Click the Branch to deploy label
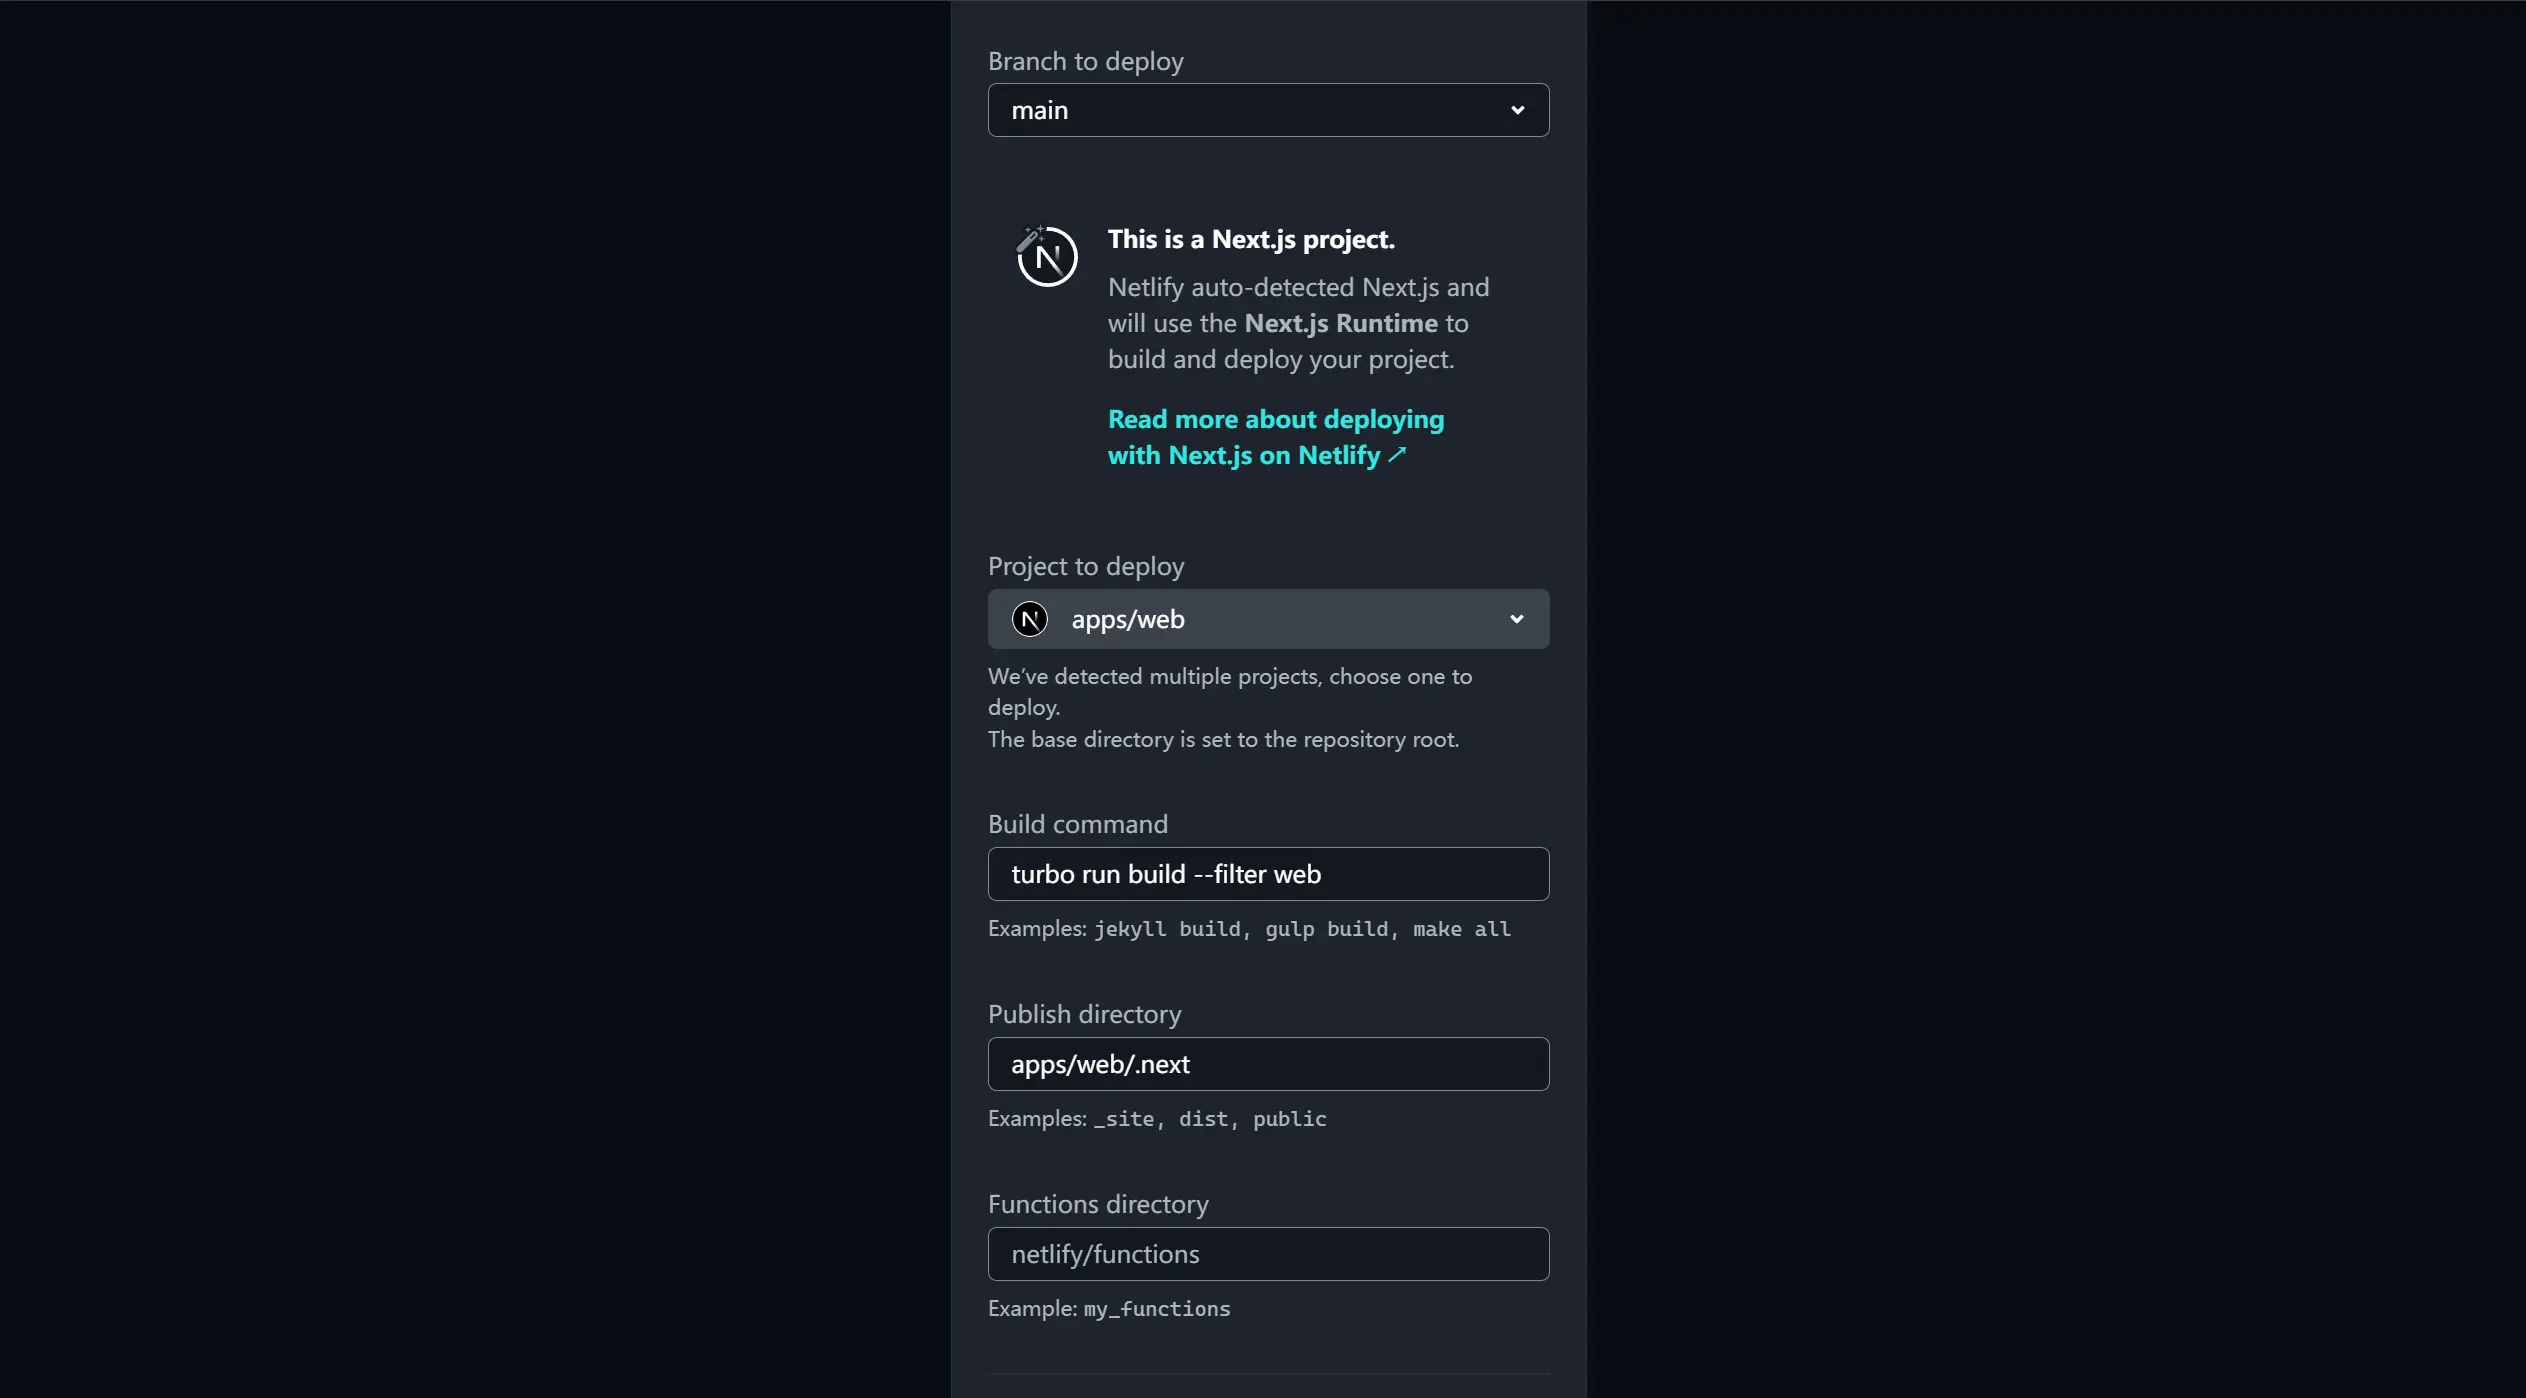This screenshot has height=1398, width=2526. tap(1085, 61)
